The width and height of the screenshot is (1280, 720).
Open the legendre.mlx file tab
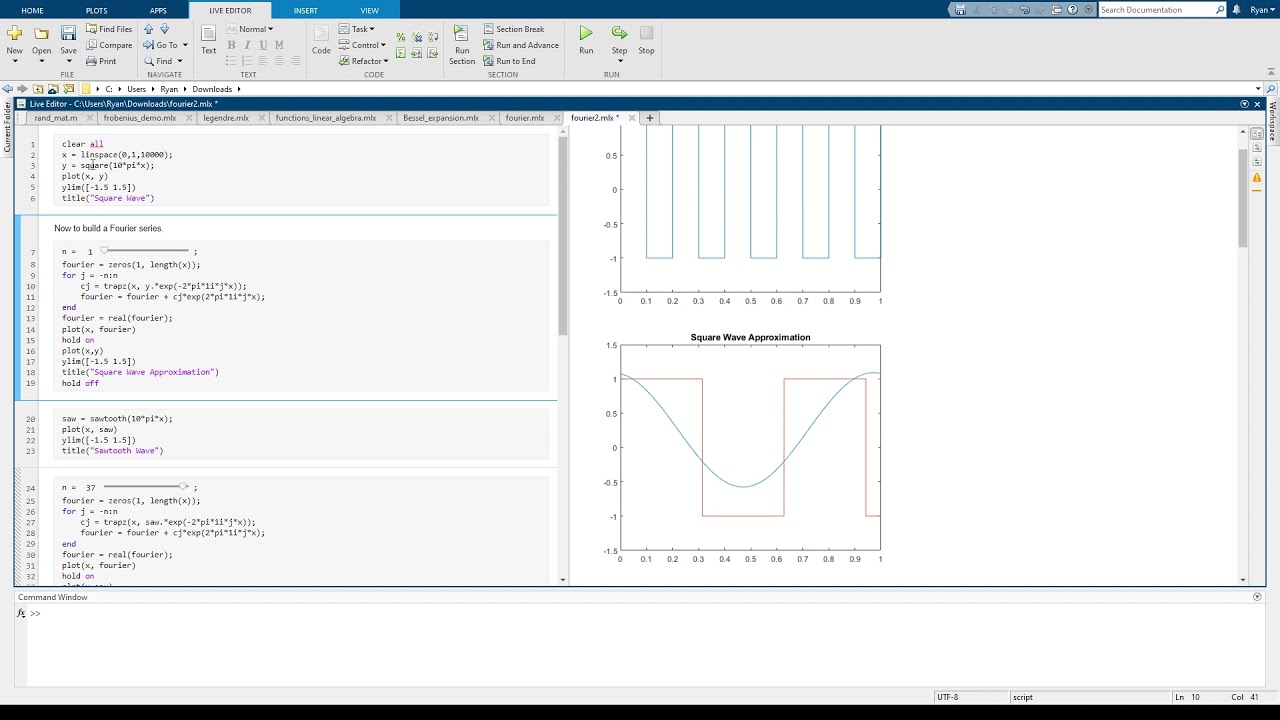pyautogui.click(x=226, y=118)
